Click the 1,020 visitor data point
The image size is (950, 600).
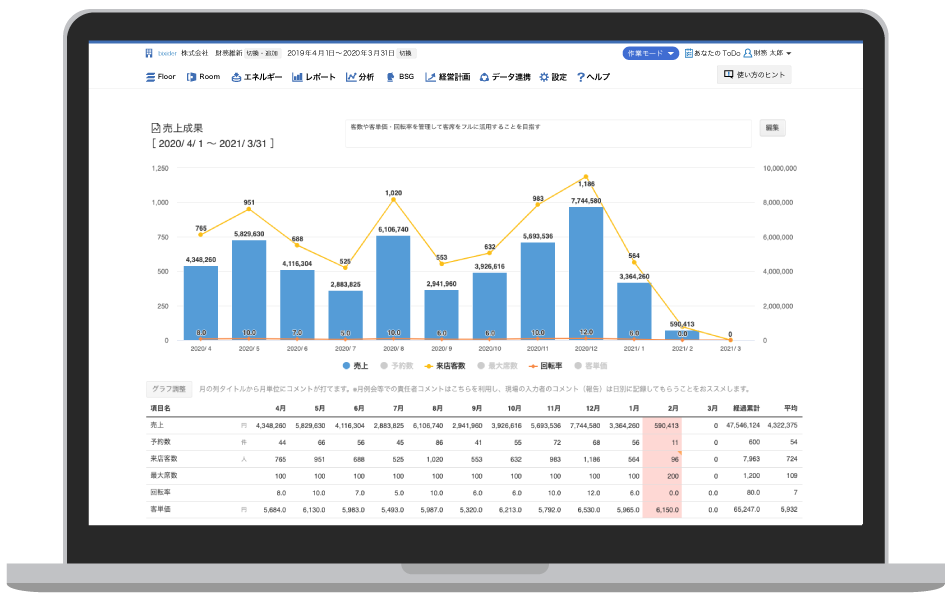click(x=393, y=199)
